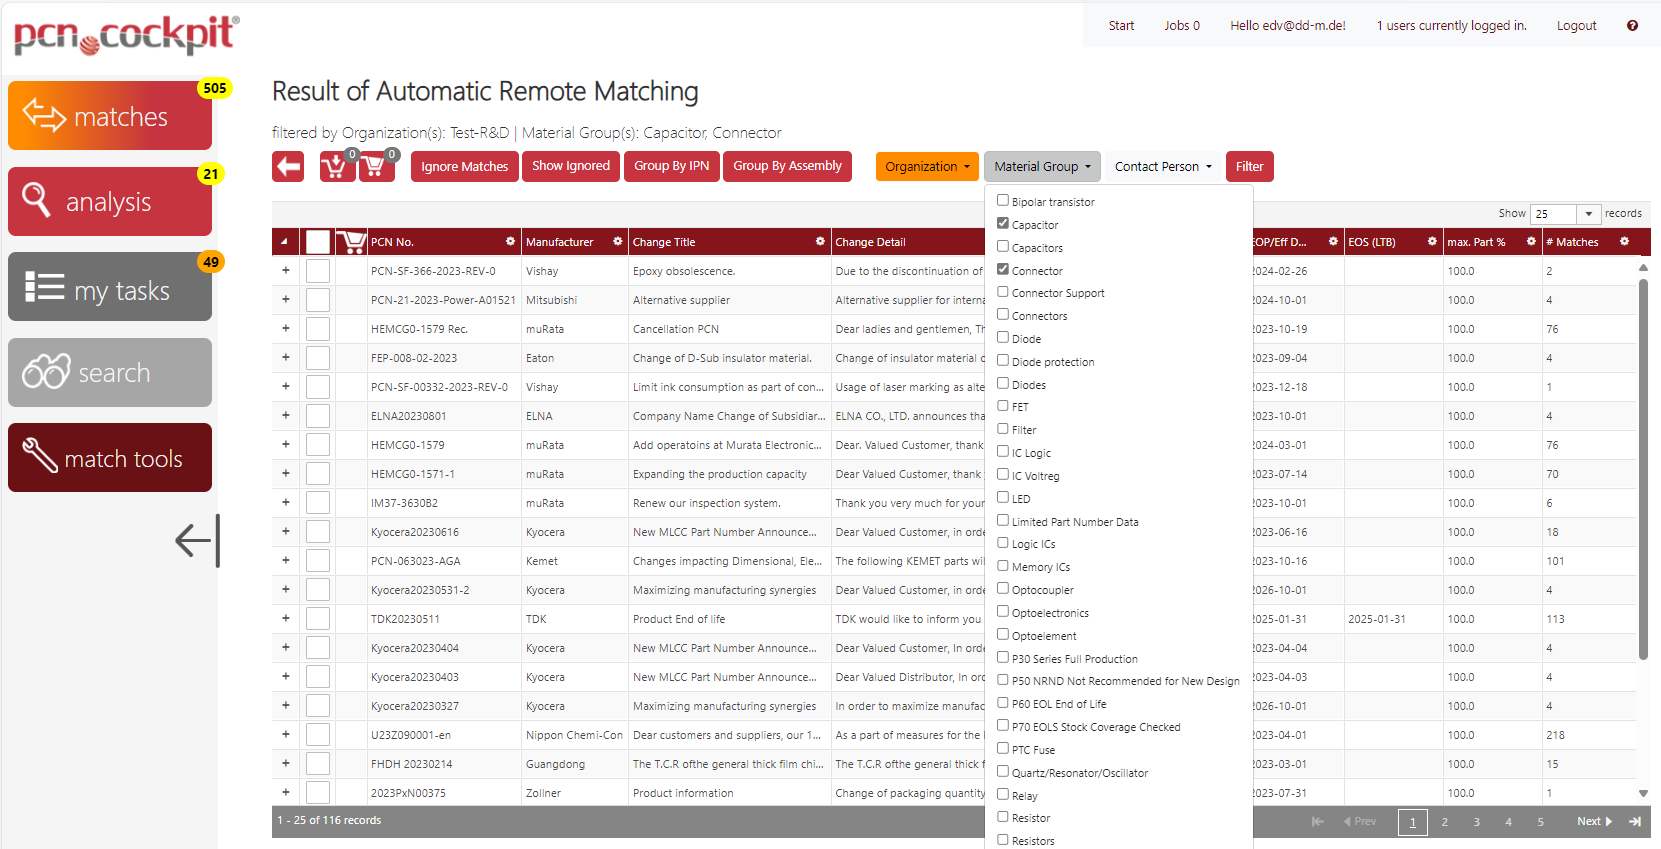Click the records count input showing 25
This screenshot has width=1661, height=849.
[1555, 213]
